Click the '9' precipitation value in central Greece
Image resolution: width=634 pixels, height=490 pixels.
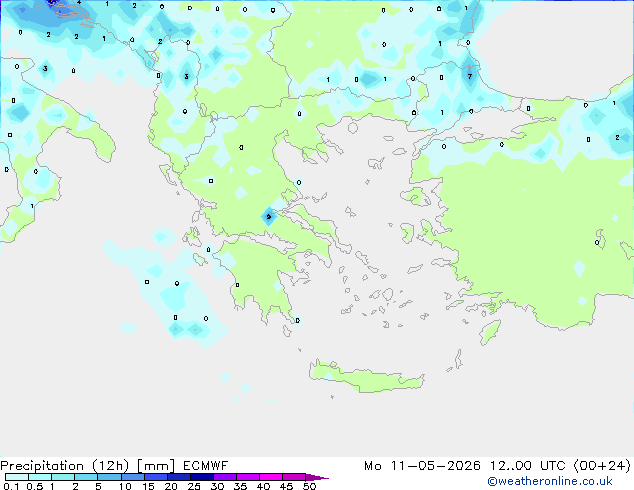(268, 217)
